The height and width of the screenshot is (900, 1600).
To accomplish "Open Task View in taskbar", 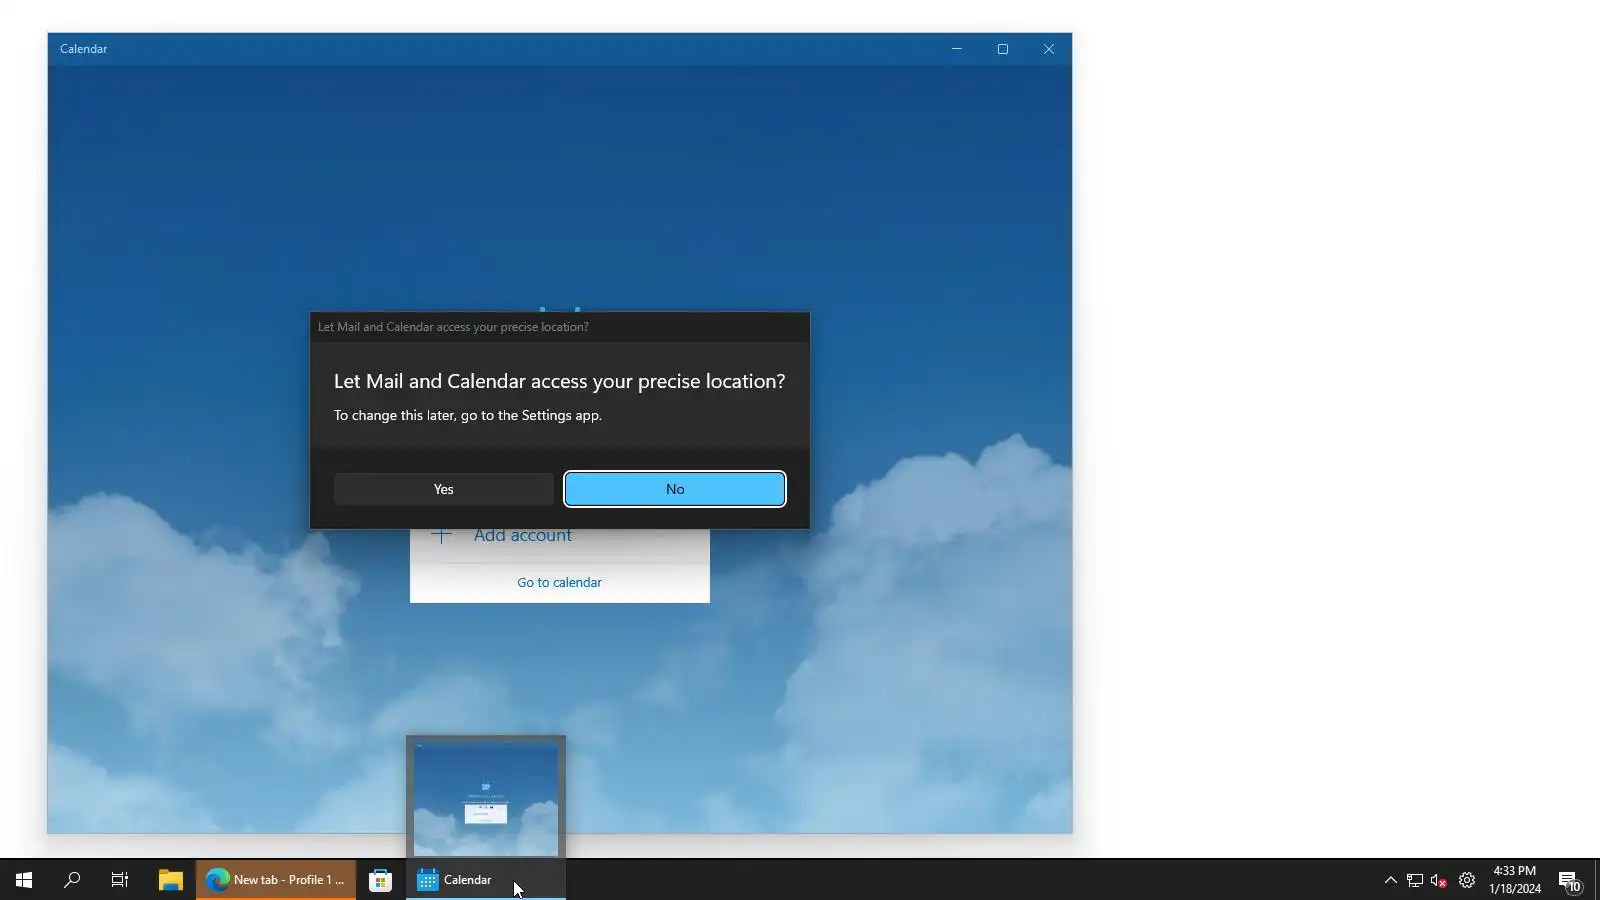I will click(x=120, y=880).
